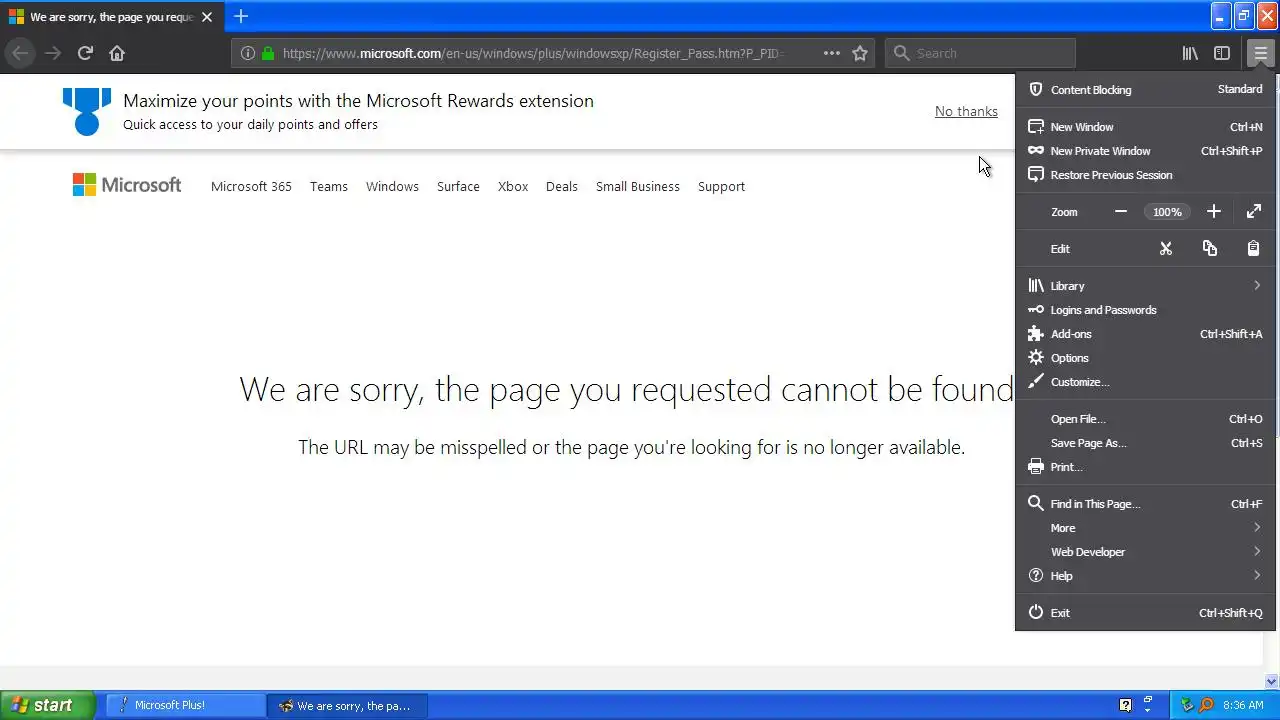This screenshot has height=720, width=1280.
Task: Click the Forward navigation arrow
Action: [53, 53]
